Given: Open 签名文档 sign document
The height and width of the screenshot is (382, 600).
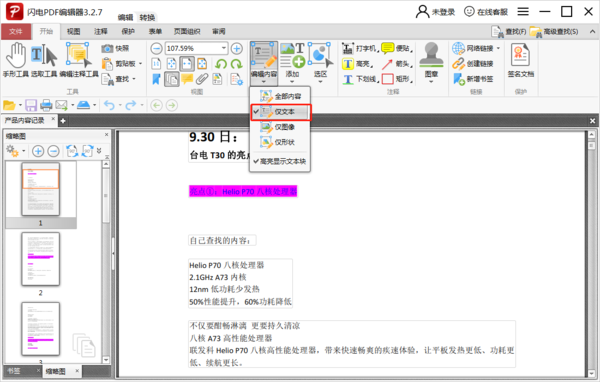Looking at the screenshot, I should tap(520, 60).
